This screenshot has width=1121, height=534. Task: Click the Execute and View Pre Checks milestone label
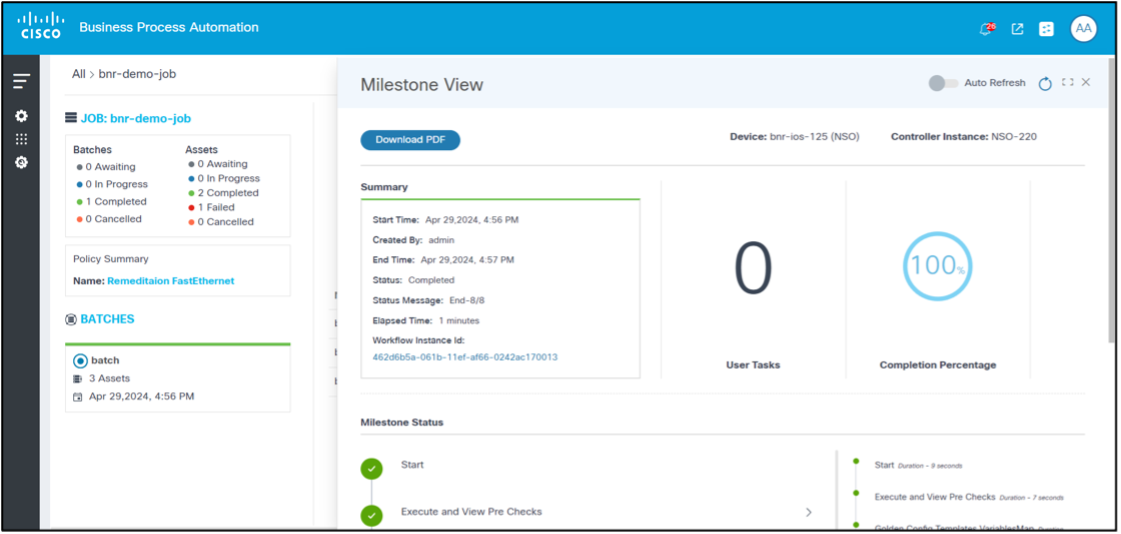471,512
